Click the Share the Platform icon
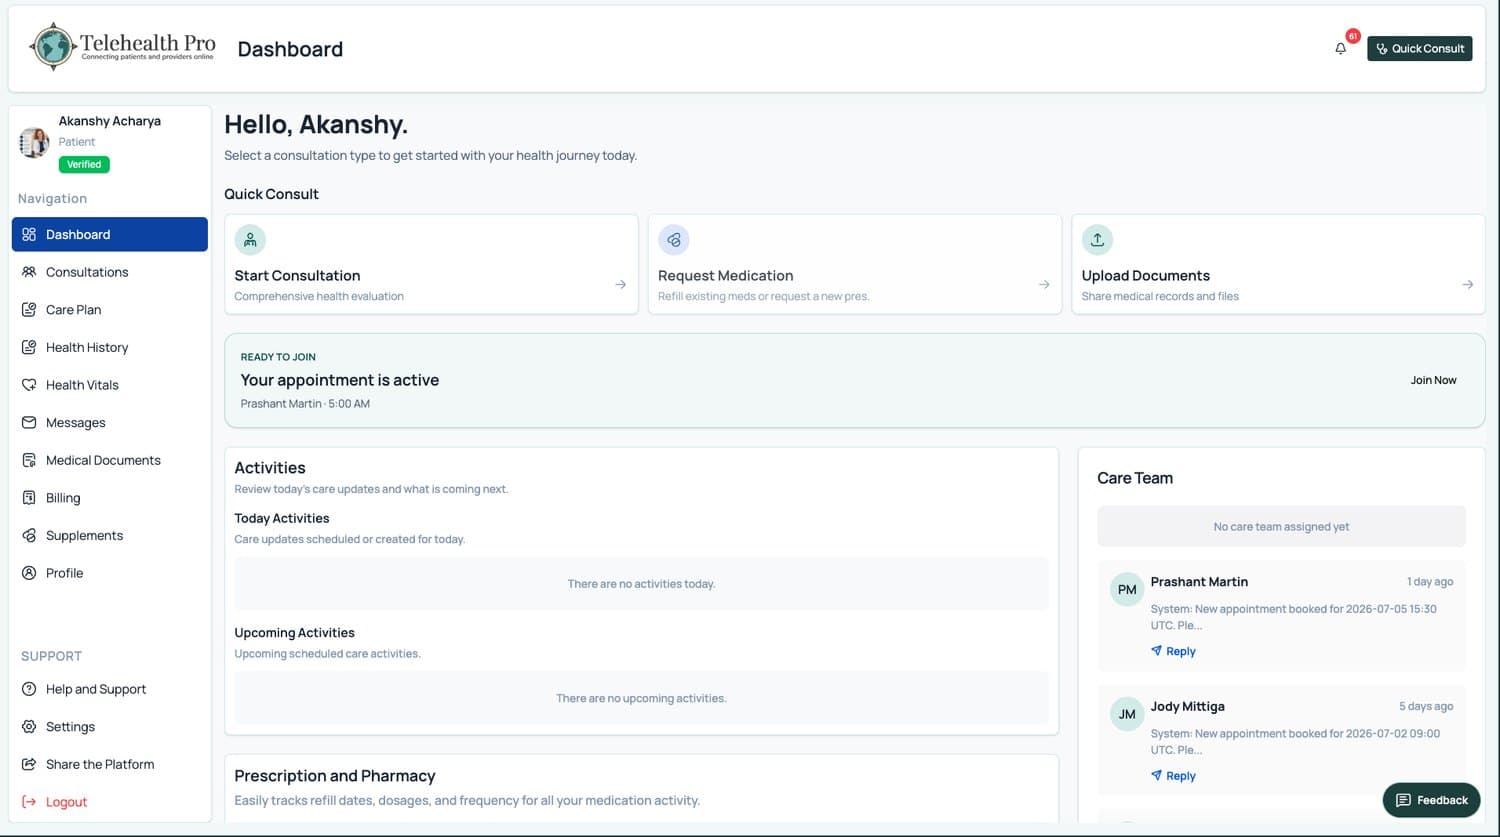 pos(29,764)
